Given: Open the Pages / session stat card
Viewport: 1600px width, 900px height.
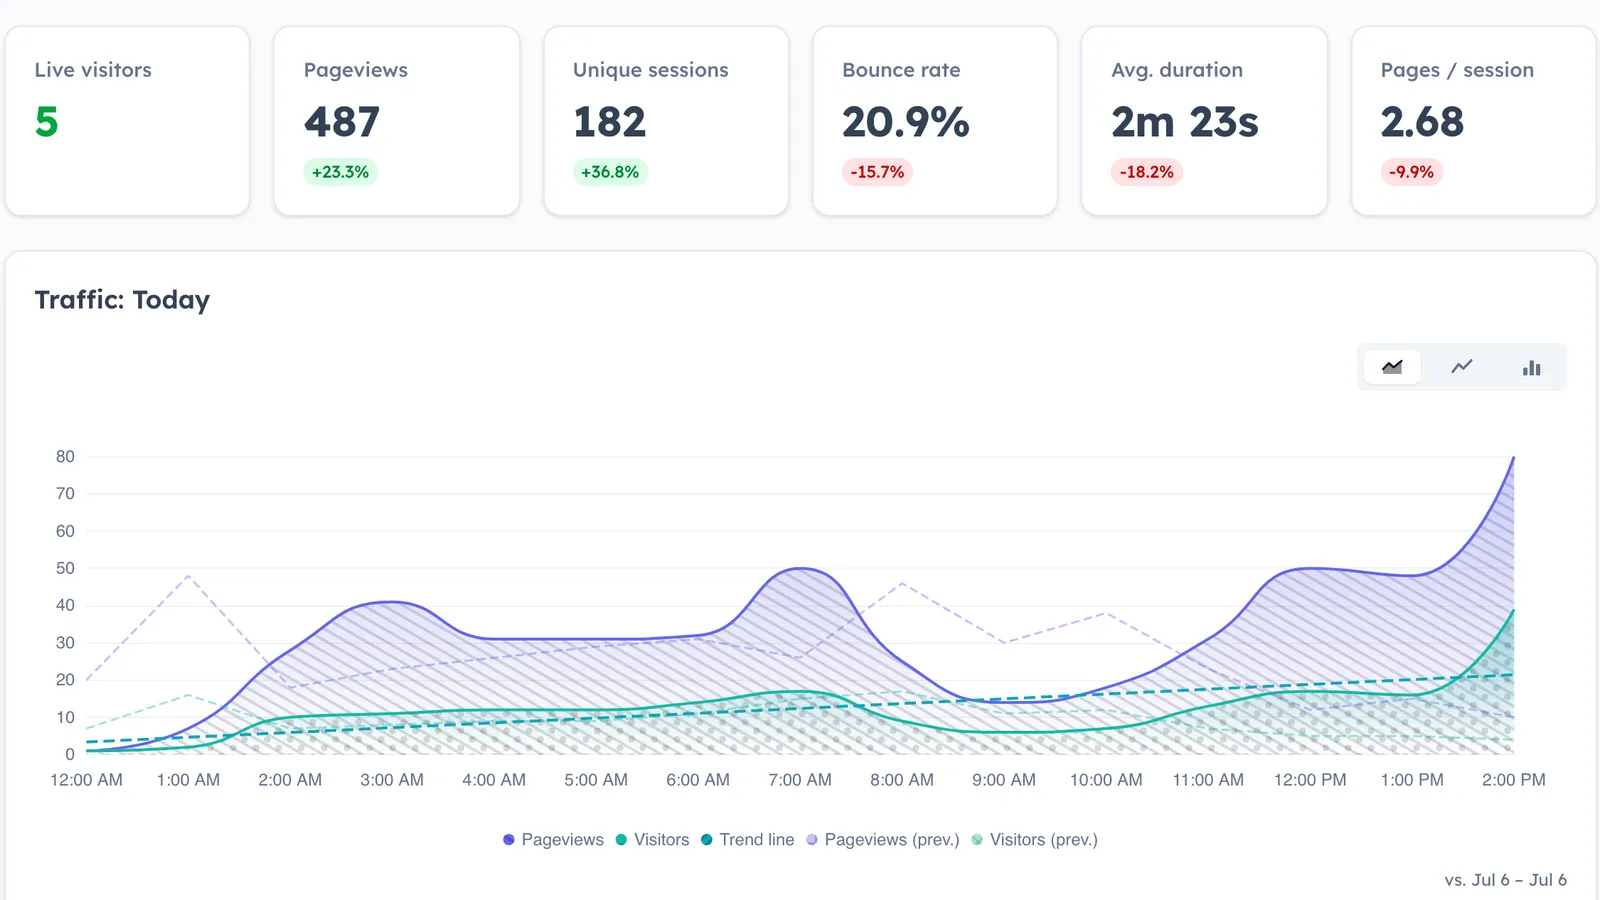Looking at the screenshot, I should pyautogui.click(x=1474, y=121).
